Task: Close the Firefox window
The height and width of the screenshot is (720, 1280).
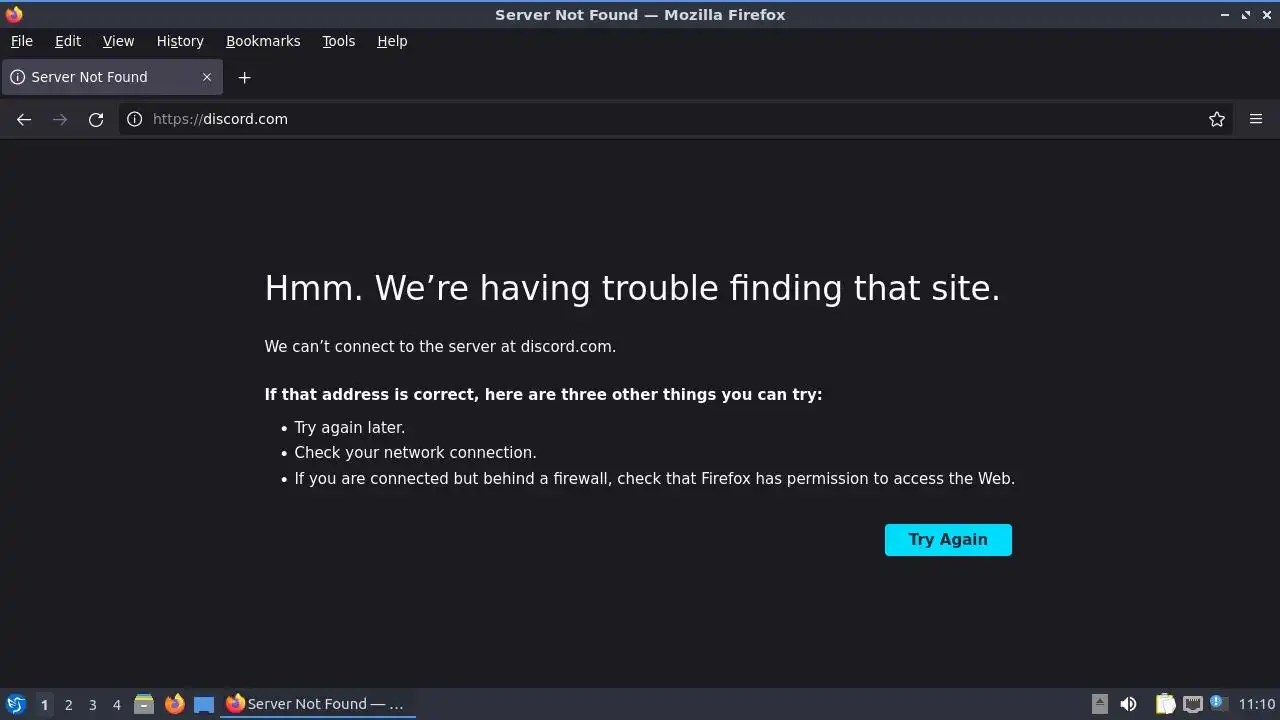Action: 1266,15
